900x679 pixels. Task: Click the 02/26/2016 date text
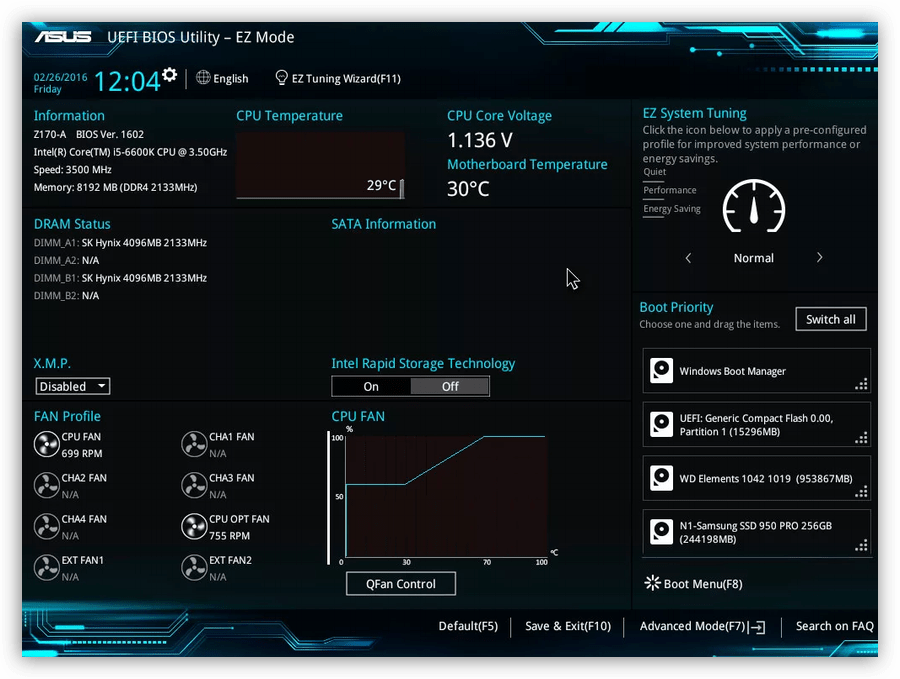point(60,77)
